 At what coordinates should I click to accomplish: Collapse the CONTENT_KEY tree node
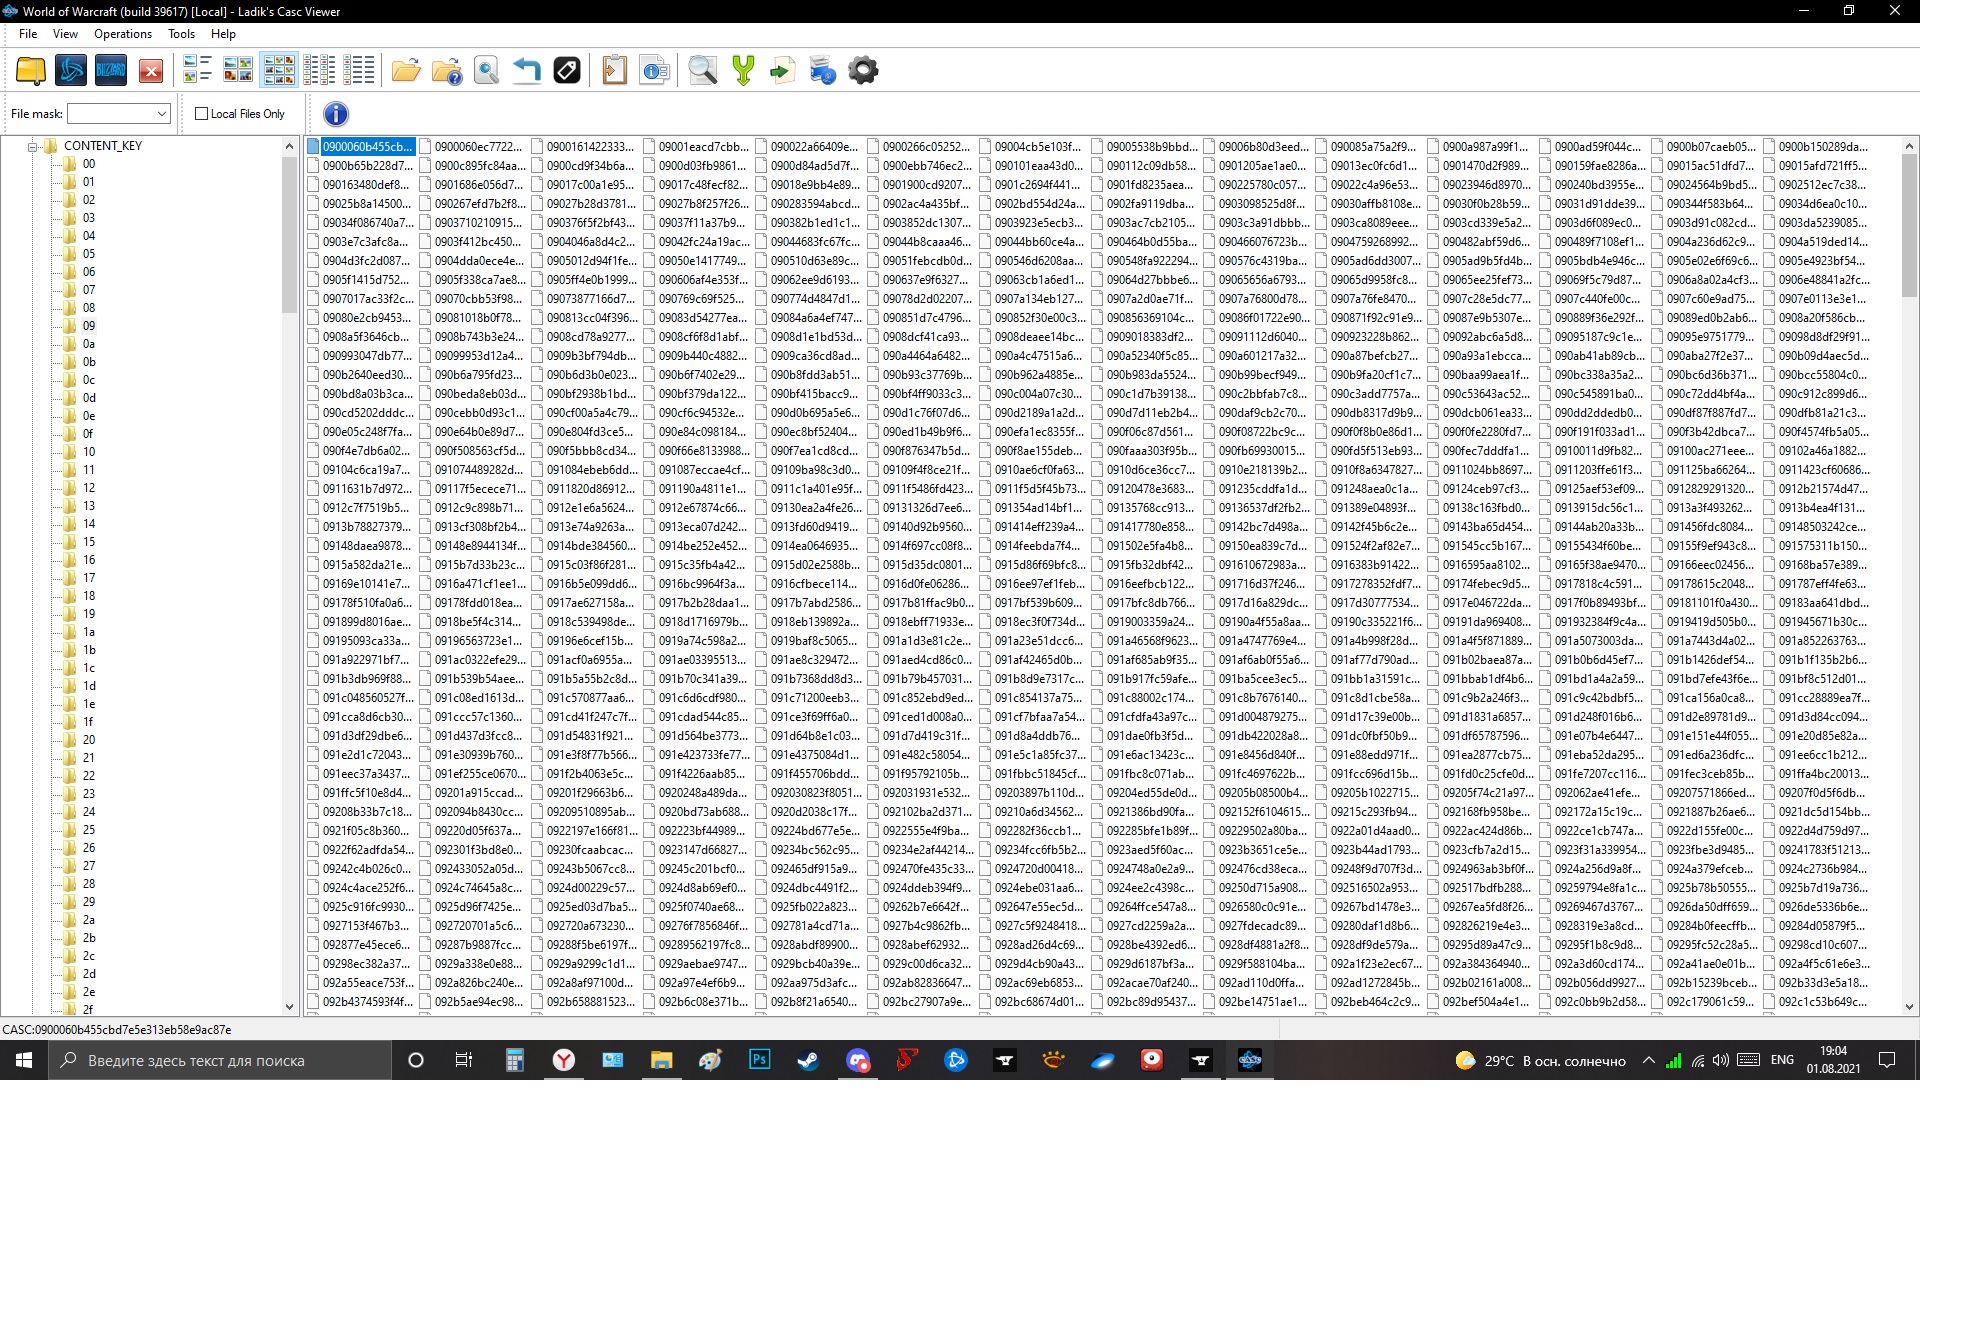(x=32, y=146)
